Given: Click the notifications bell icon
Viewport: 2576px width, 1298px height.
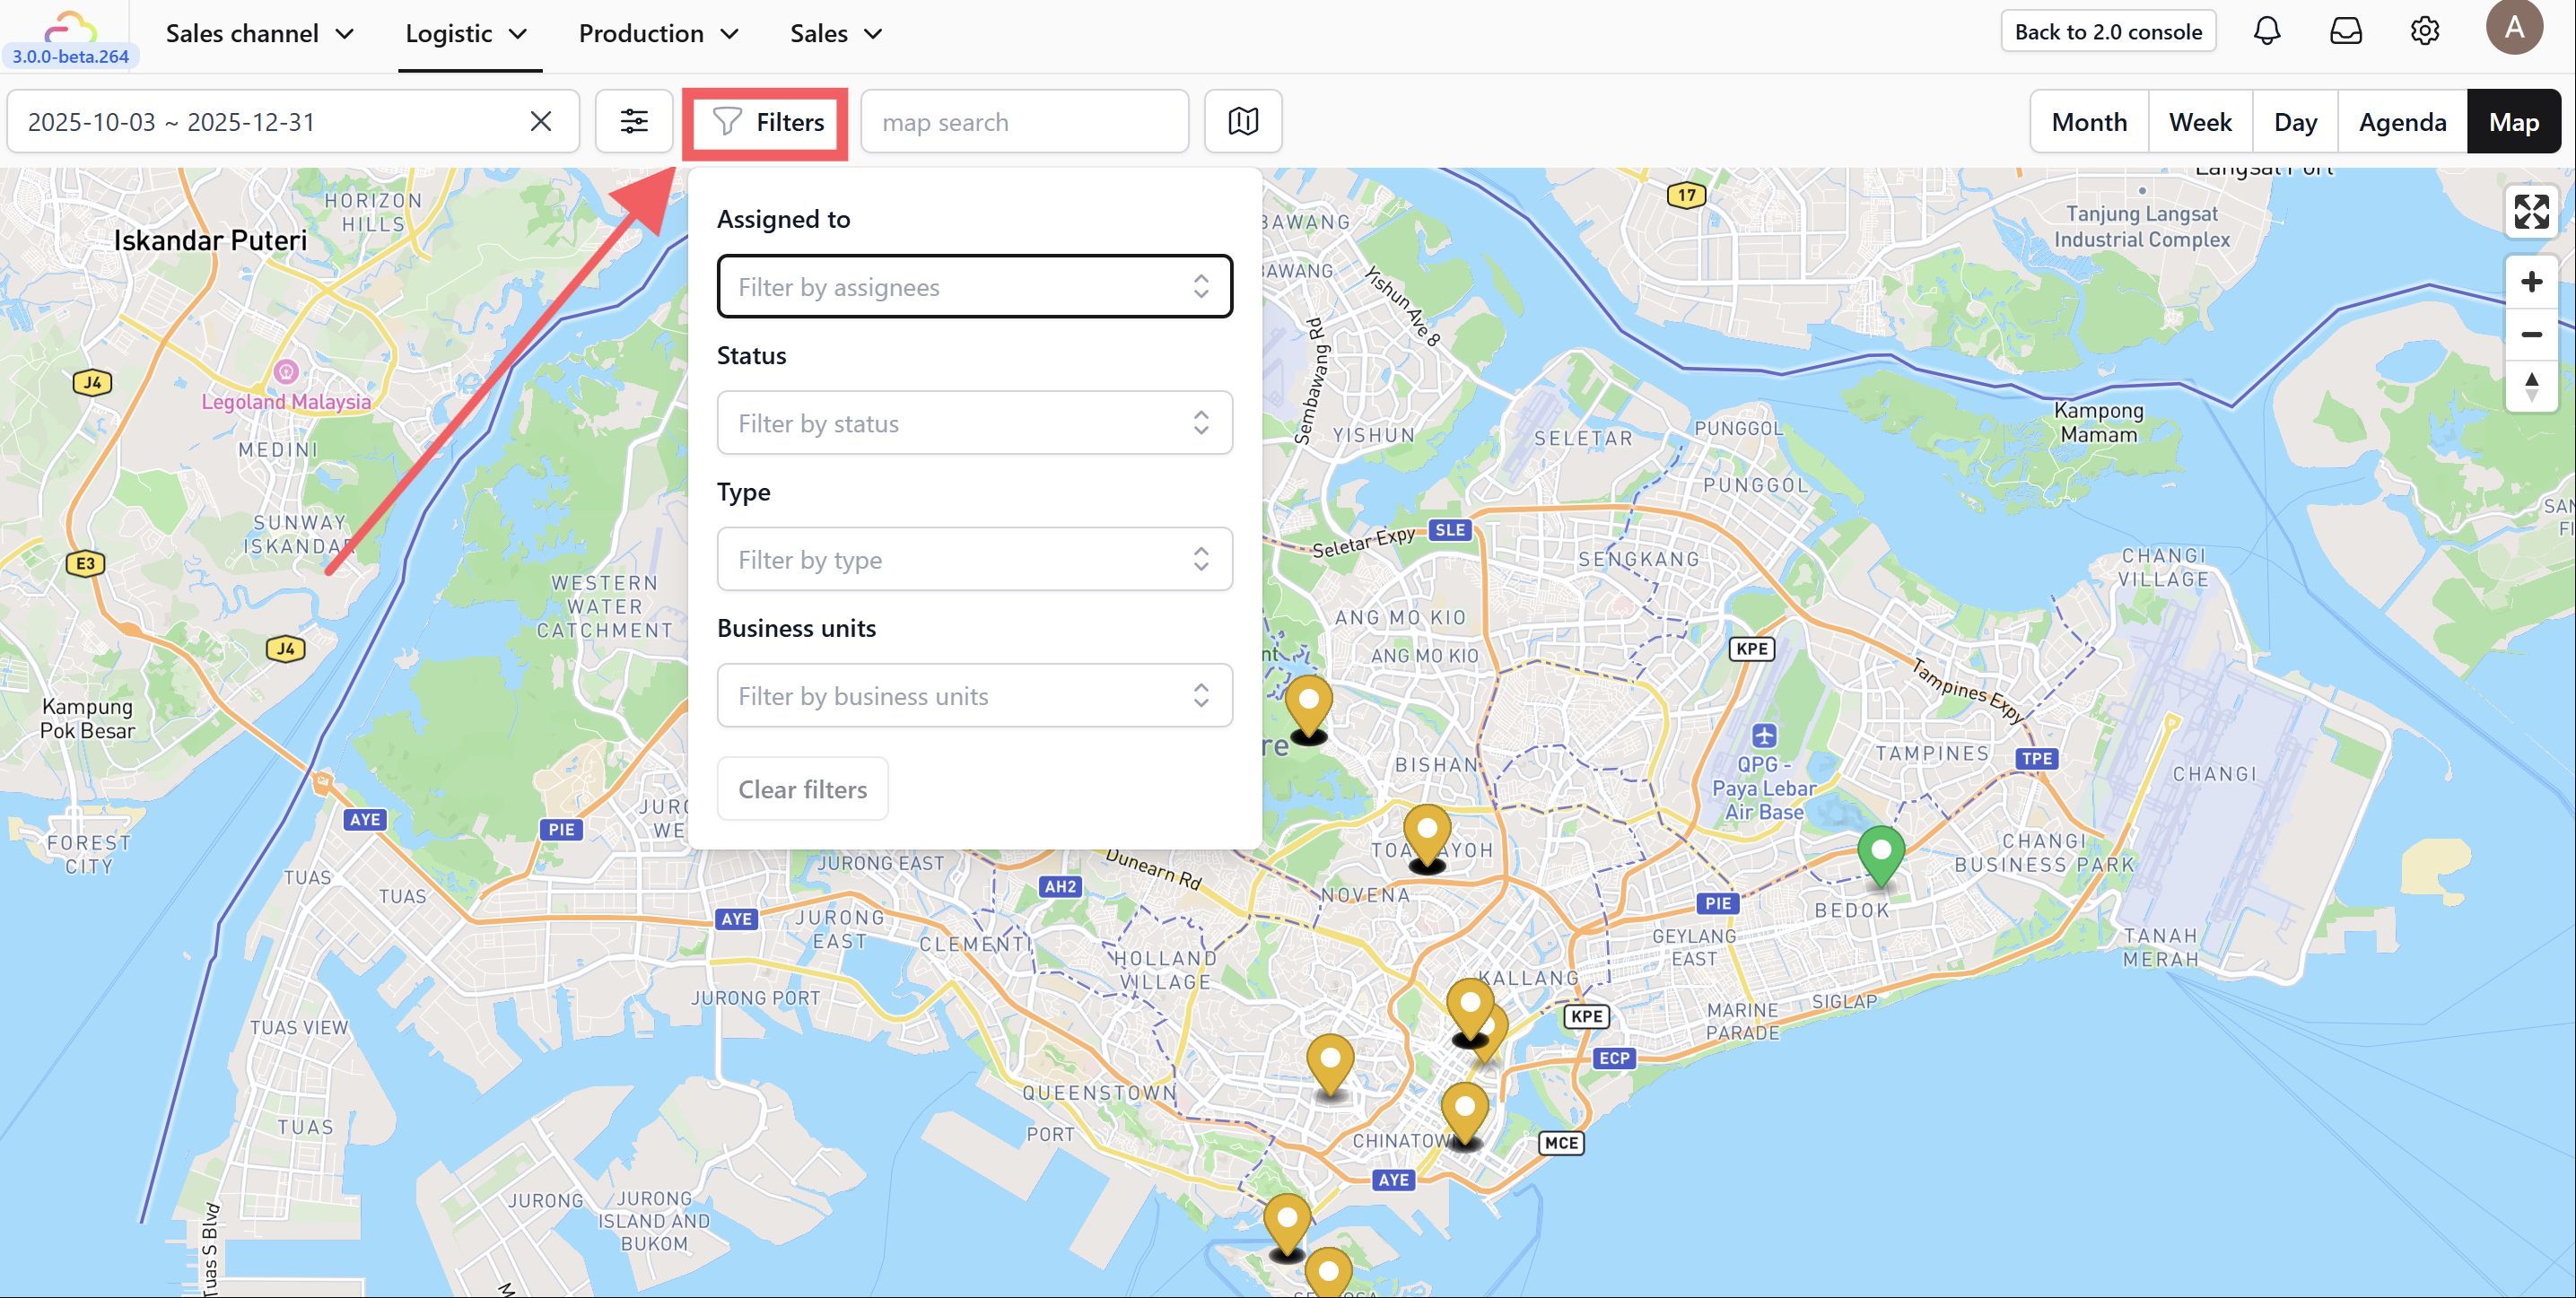Looking at the screenshot, I should click(x=2267, y=31).
